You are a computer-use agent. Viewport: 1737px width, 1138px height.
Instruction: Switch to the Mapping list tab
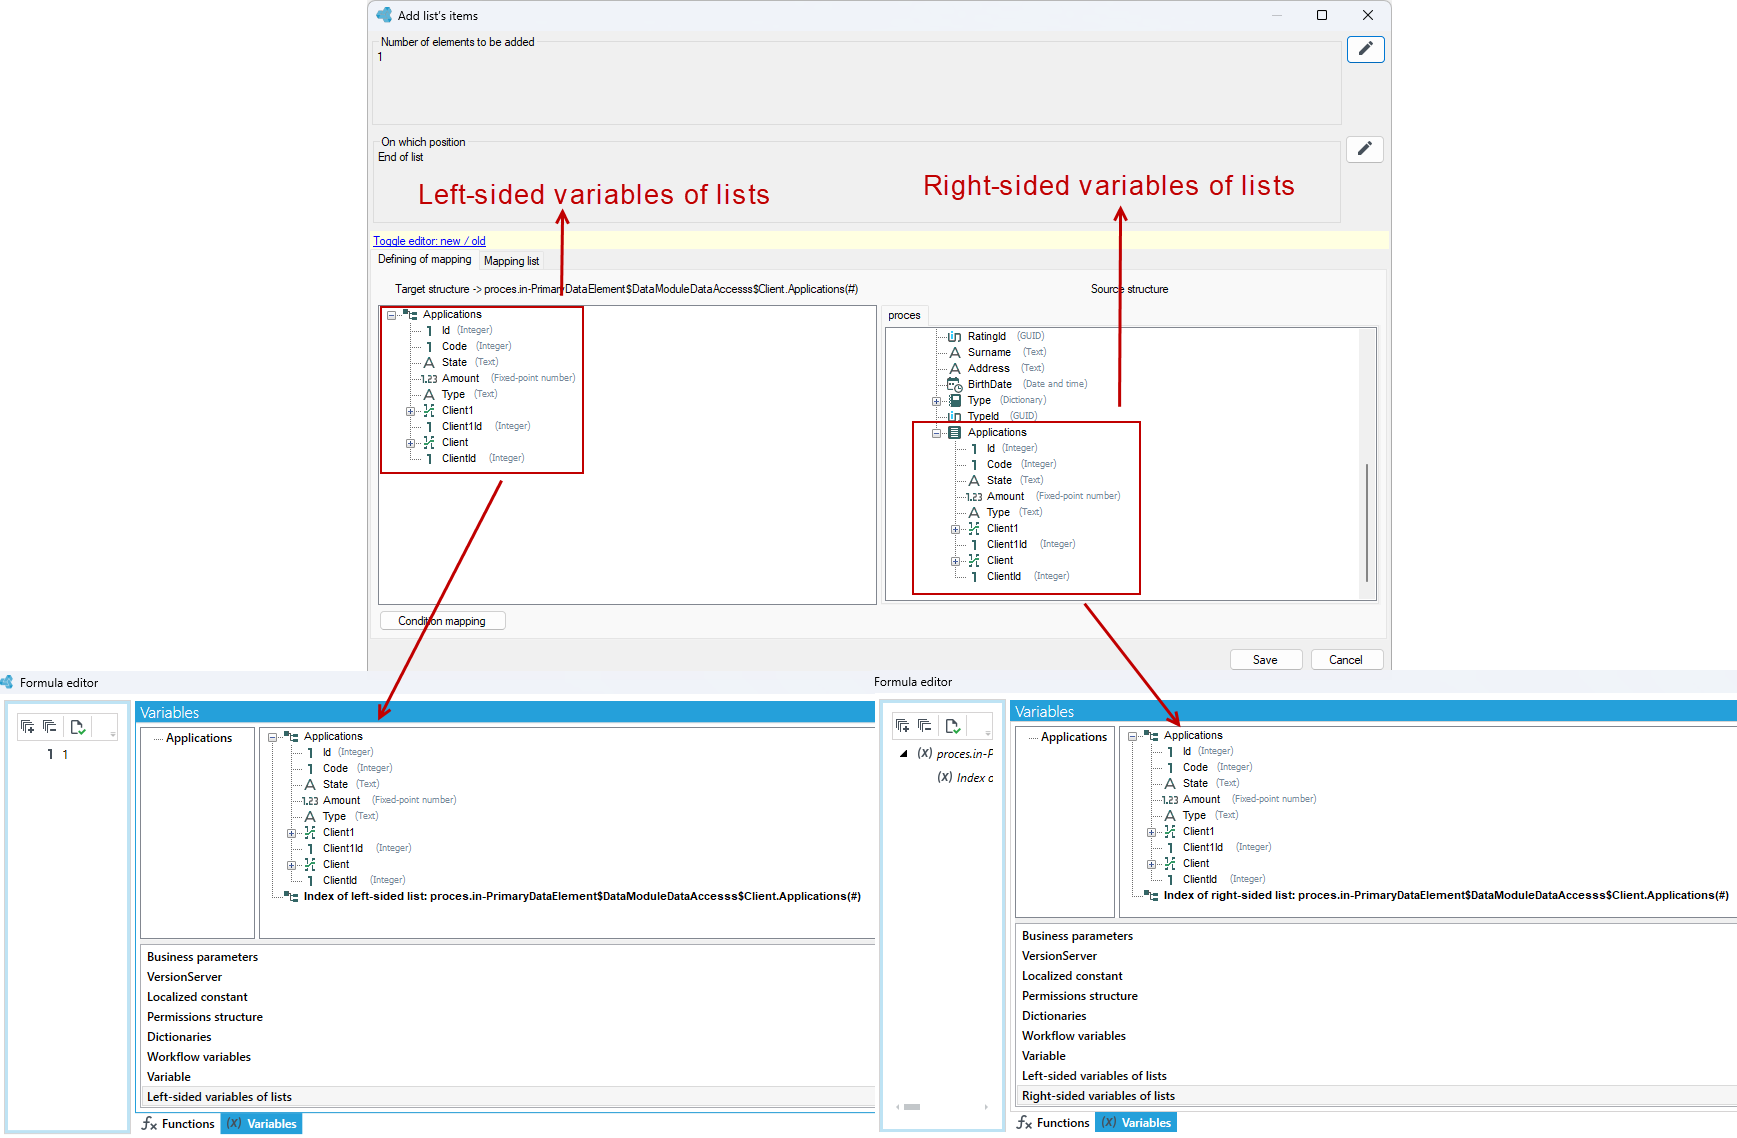coord(511,261)
